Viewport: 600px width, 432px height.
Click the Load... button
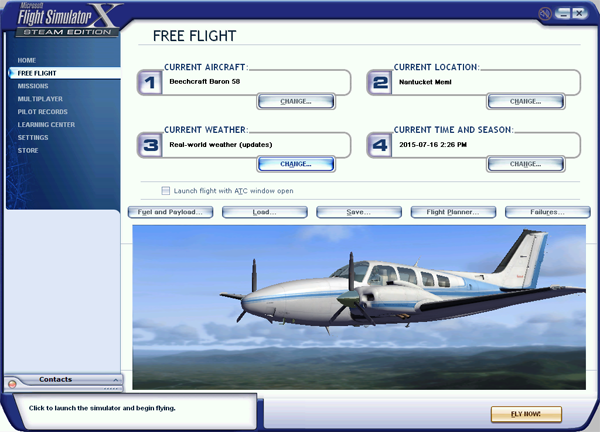click(x=264, y=212)
